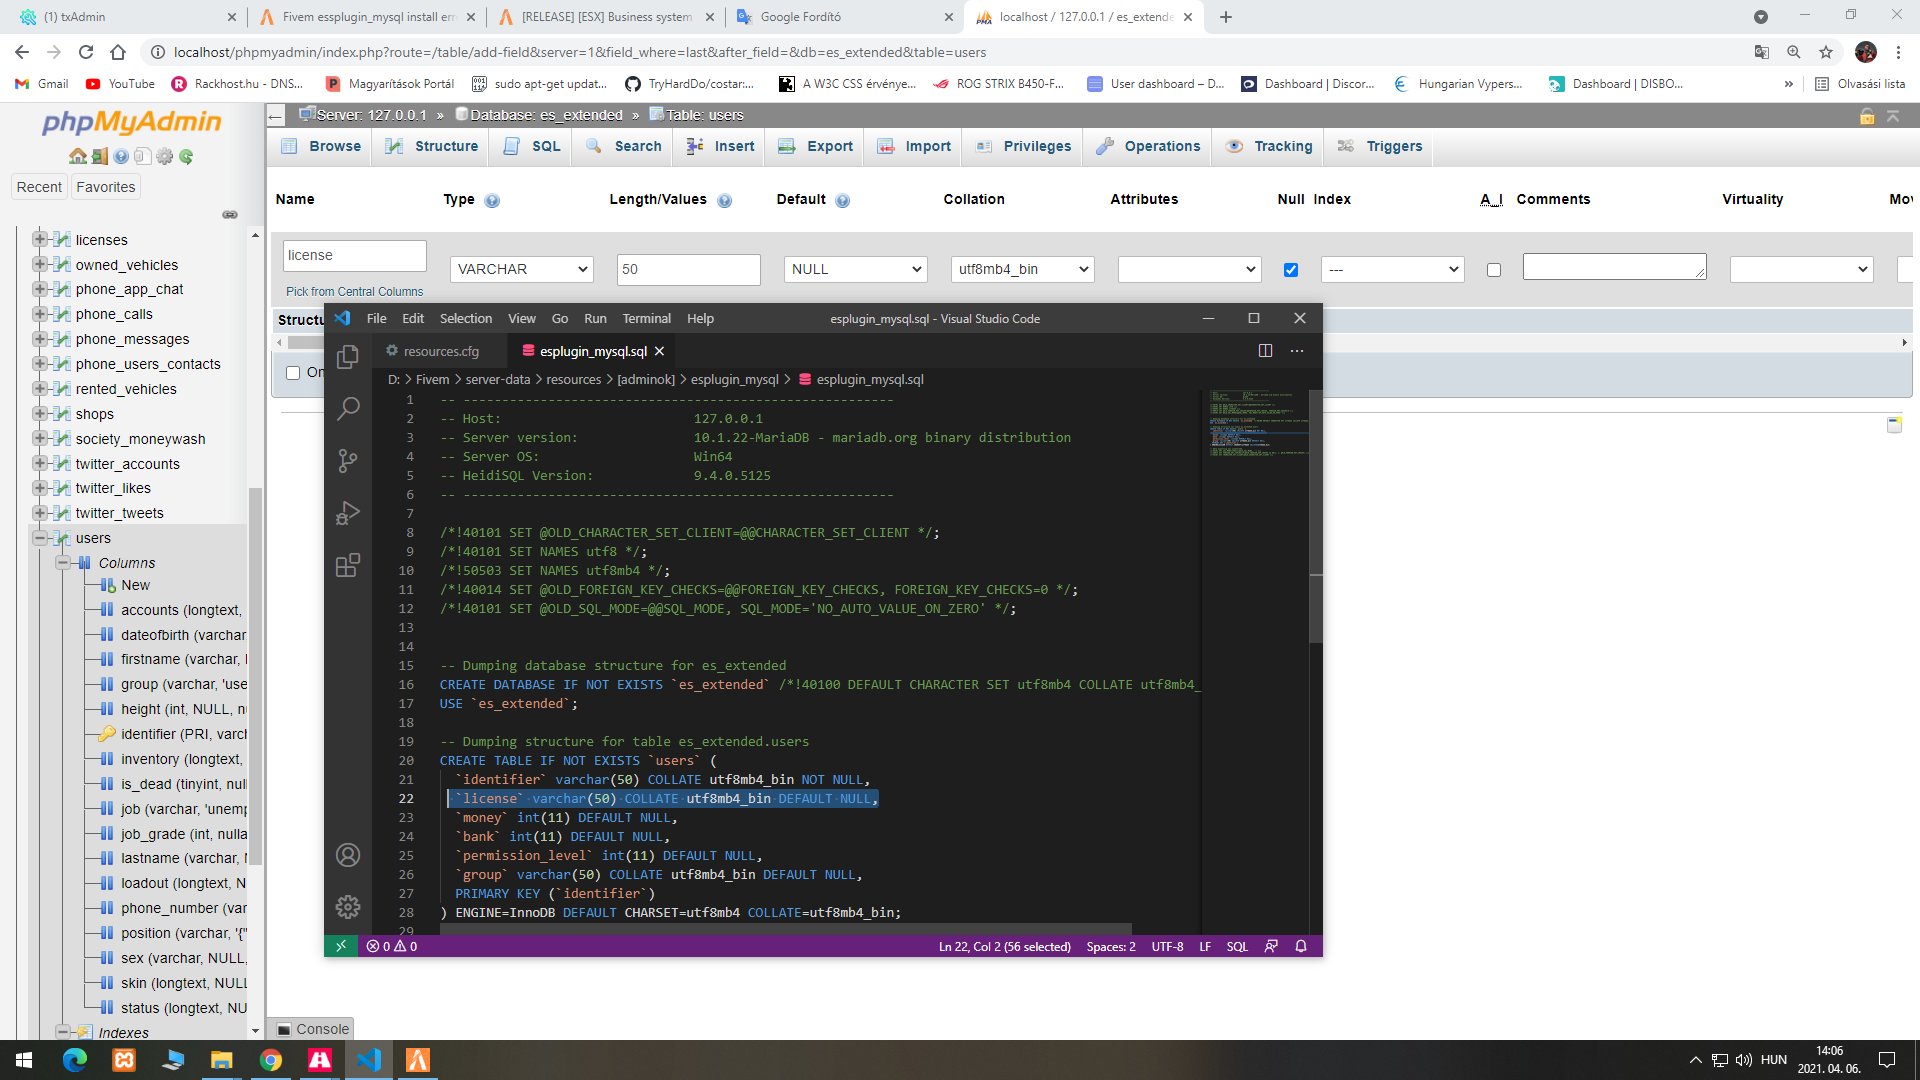Click the phpMyAdmin home icon
Viewport: 1920px width, 1080px height.
(x=77, y=156)
